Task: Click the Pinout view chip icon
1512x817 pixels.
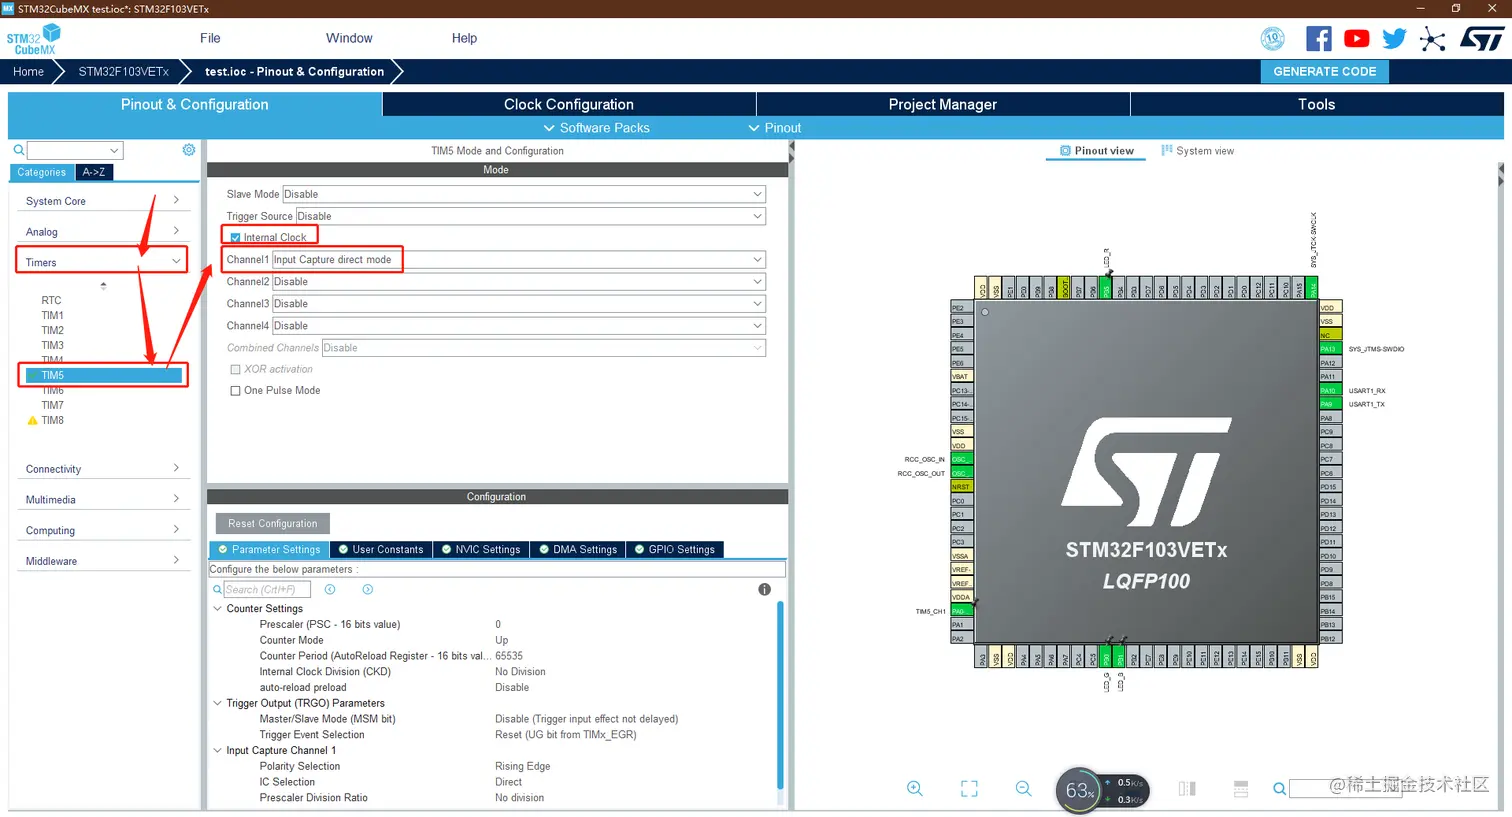Action: pos(1065,151)
